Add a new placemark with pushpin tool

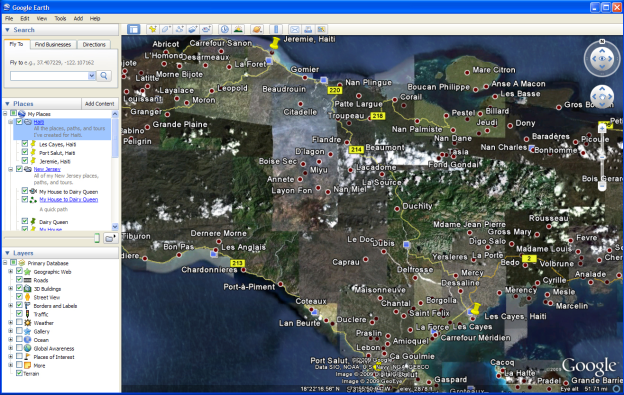(152, 29)
